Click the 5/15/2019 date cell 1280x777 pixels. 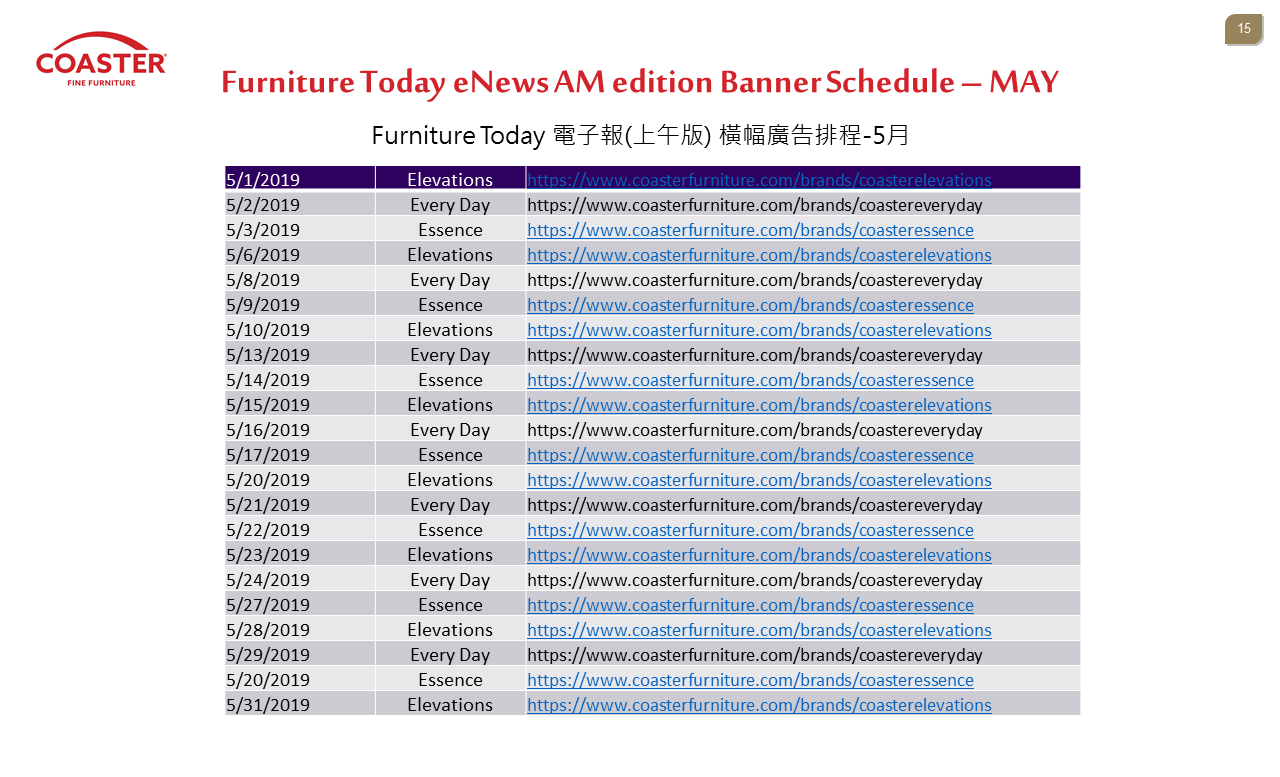[x=300, y=404]
